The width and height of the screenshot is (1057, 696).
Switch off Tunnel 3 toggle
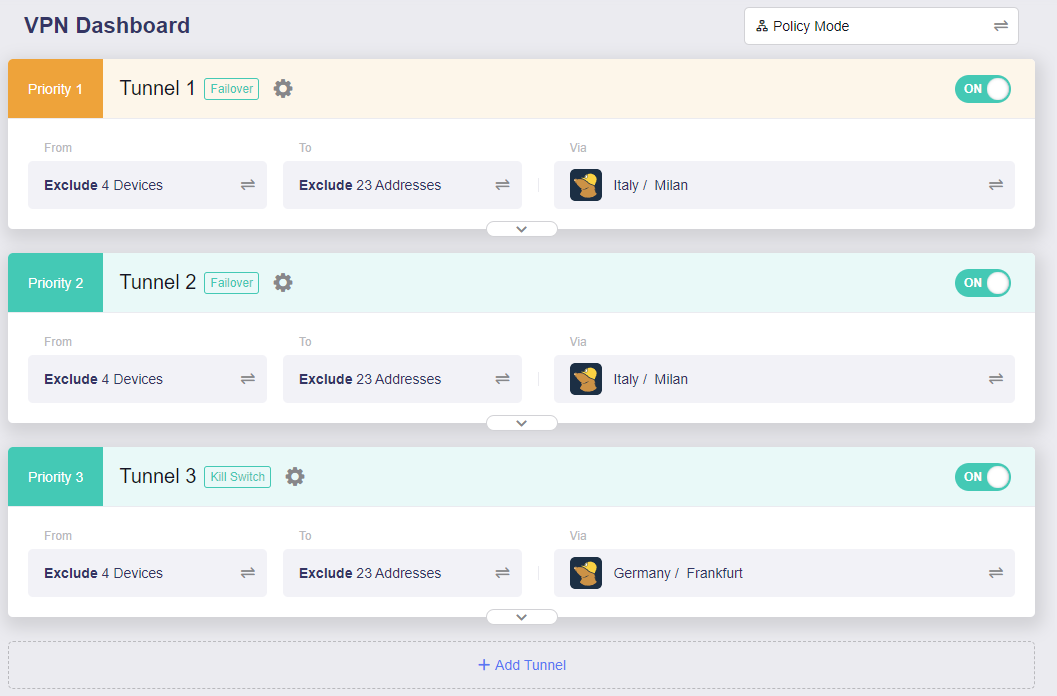click(x=982, y=477)
